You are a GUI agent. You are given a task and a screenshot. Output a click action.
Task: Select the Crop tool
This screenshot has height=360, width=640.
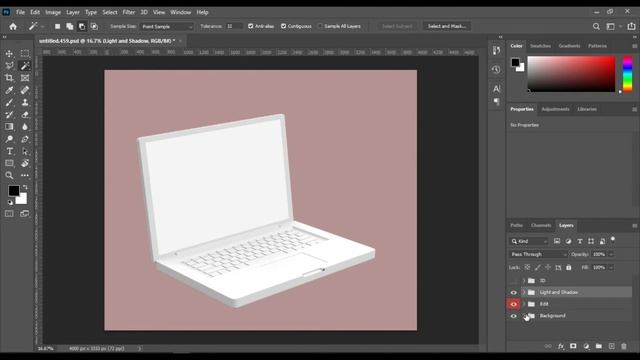(9, 78)
